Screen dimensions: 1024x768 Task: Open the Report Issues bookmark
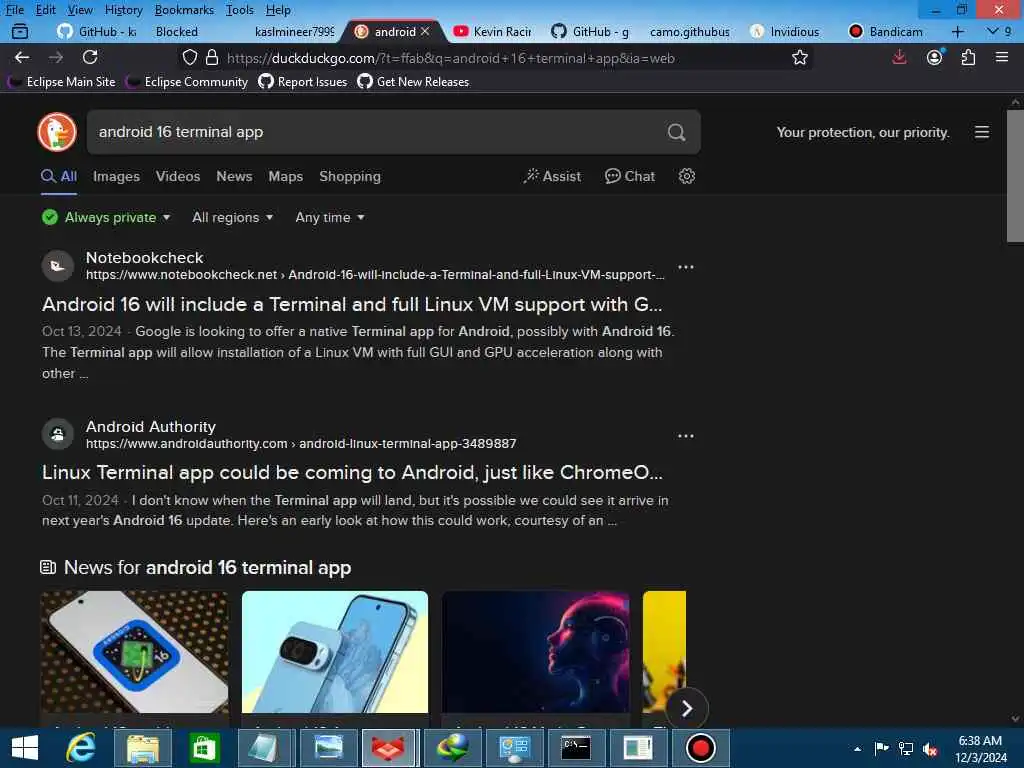click(303, 82)
